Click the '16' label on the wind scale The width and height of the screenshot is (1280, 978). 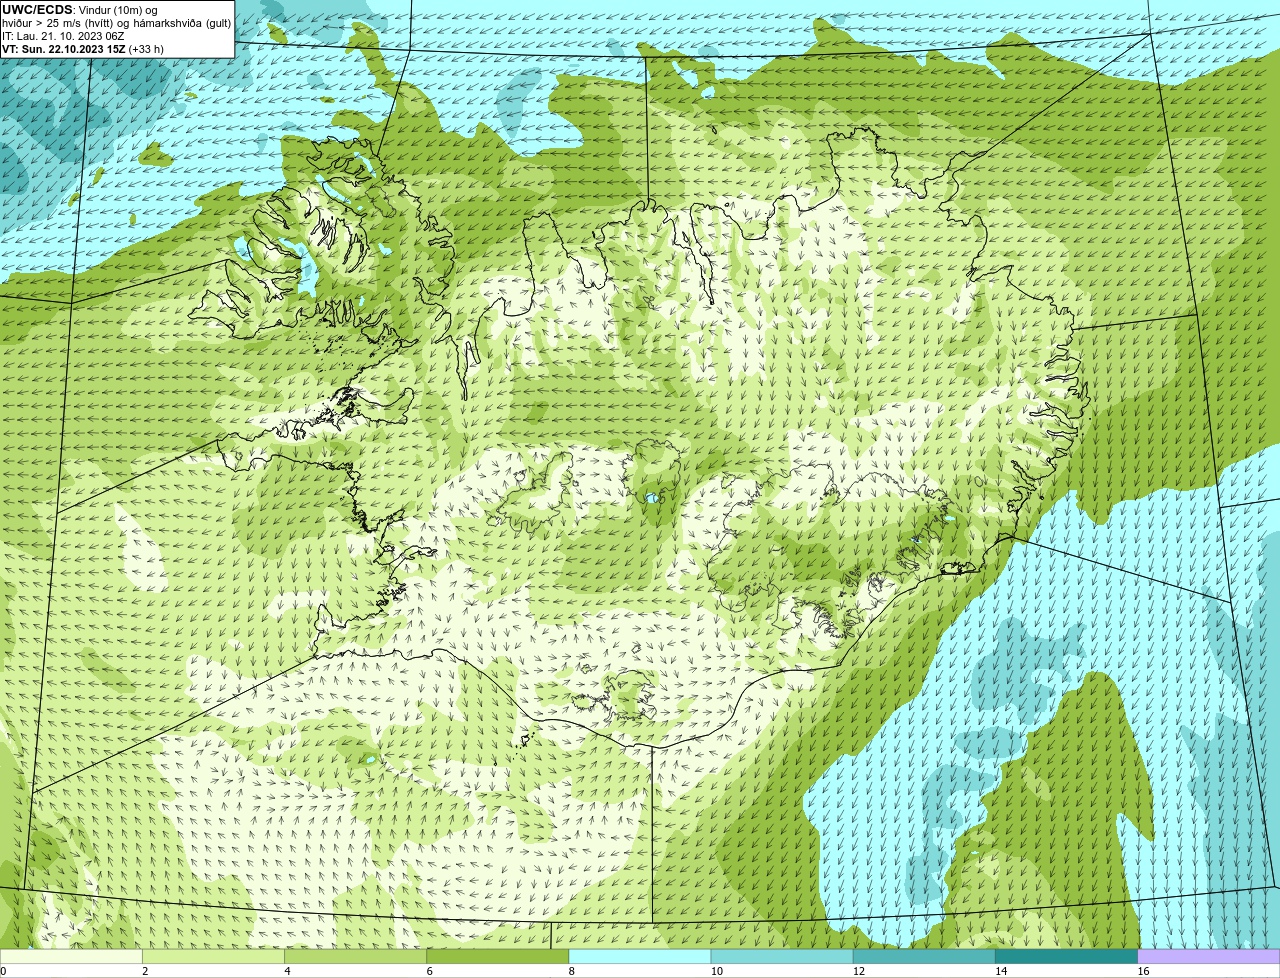pyautogui.click(x=1143, y=971)
